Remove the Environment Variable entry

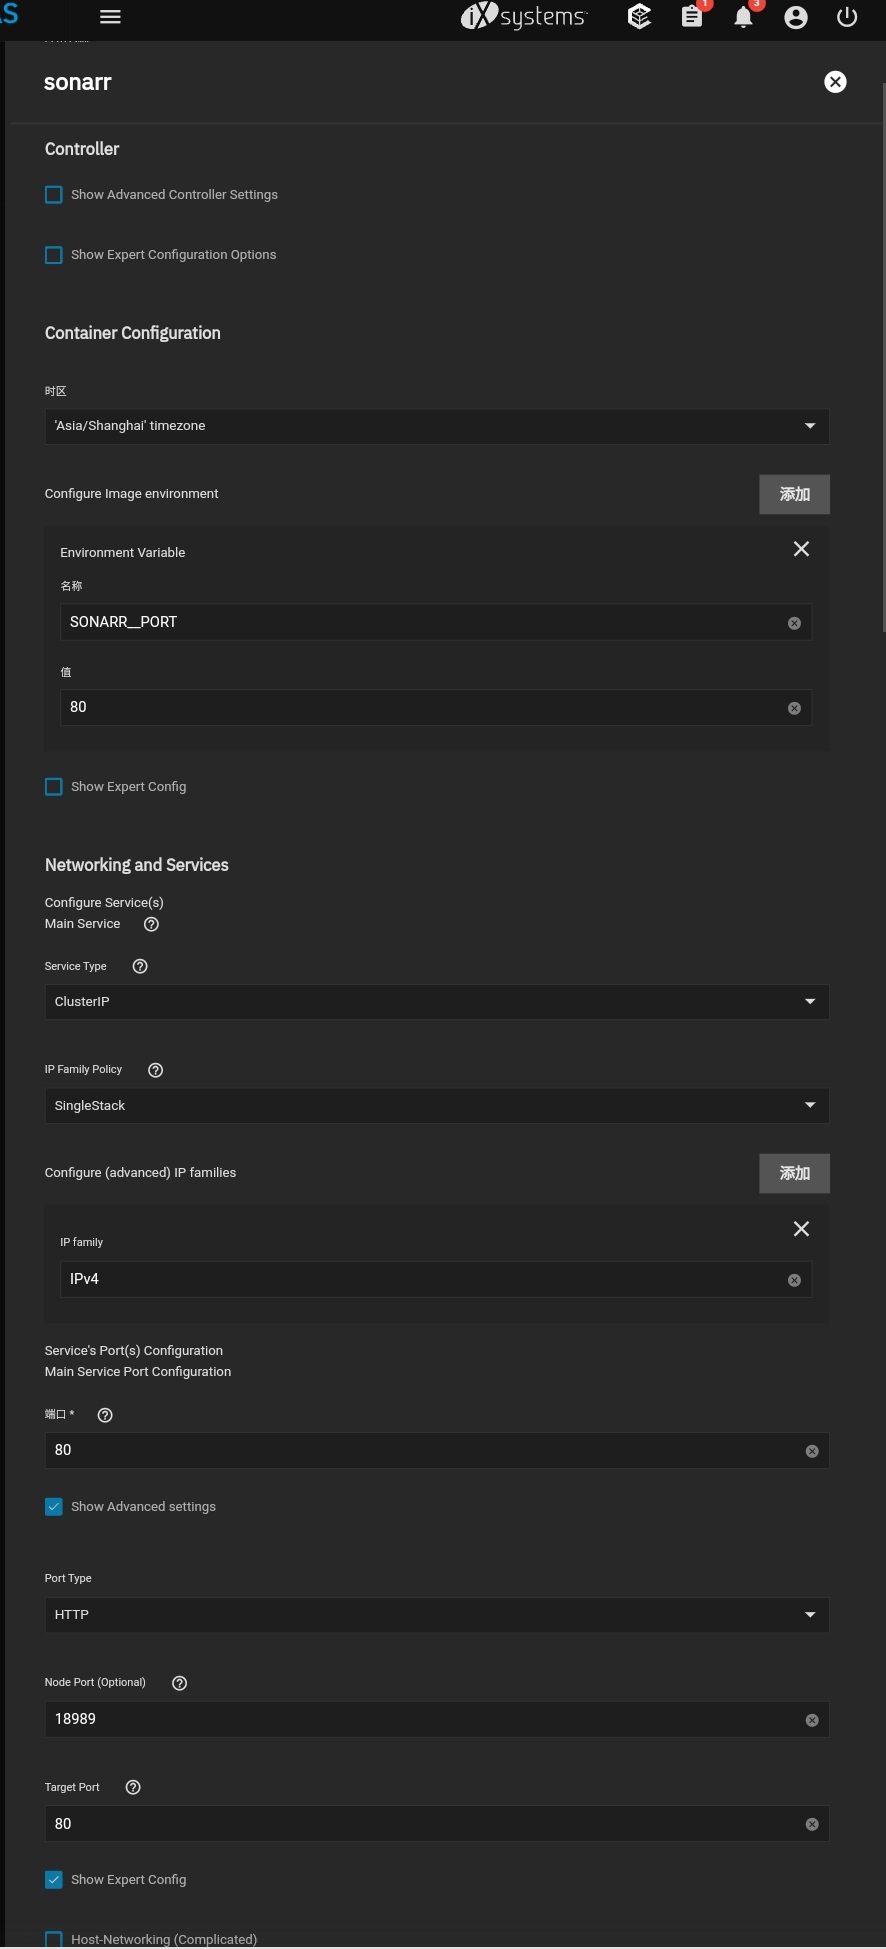coord(801,549)
